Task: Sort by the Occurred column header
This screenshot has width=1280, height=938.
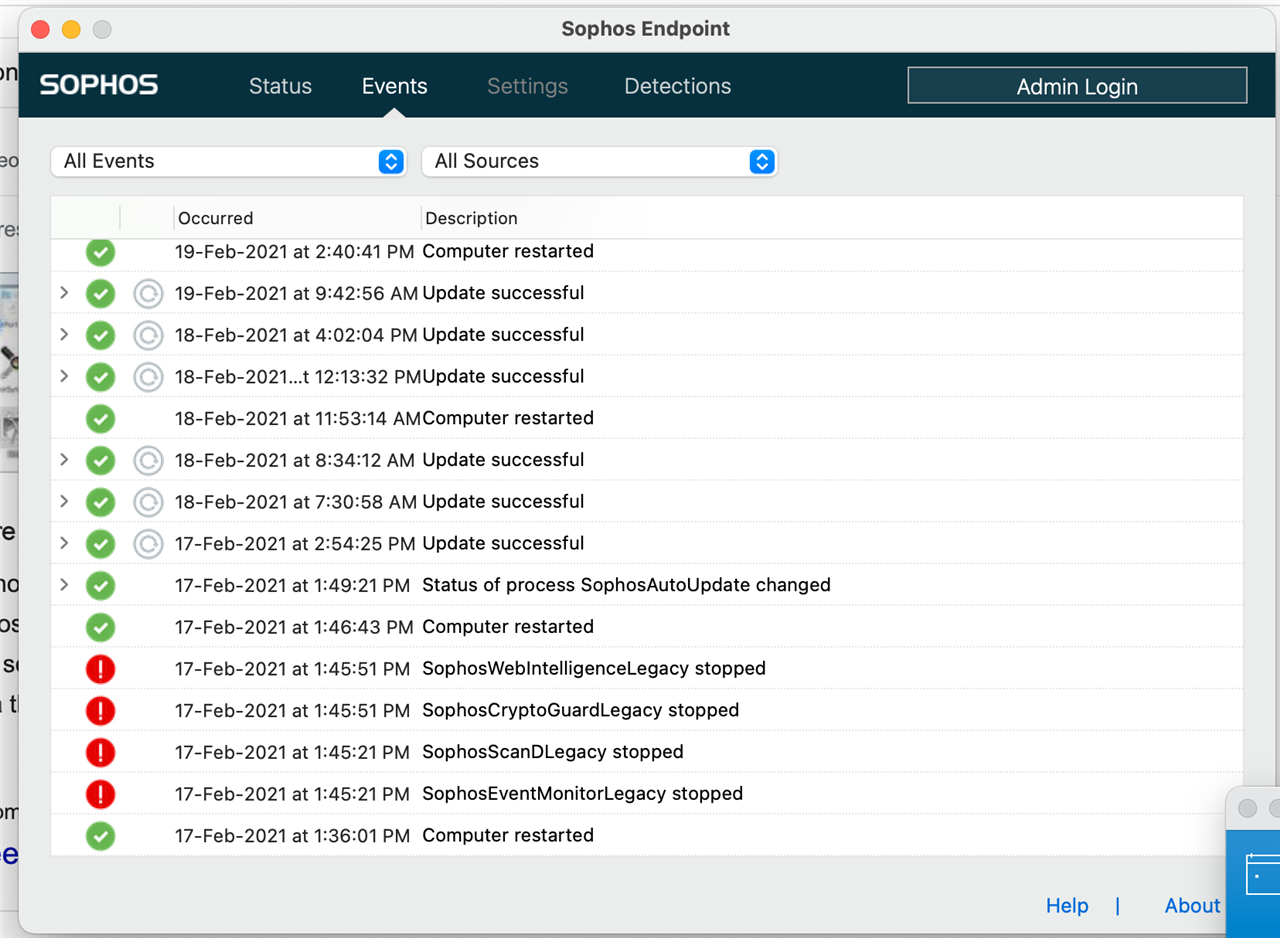Action: tap(215, 218)
